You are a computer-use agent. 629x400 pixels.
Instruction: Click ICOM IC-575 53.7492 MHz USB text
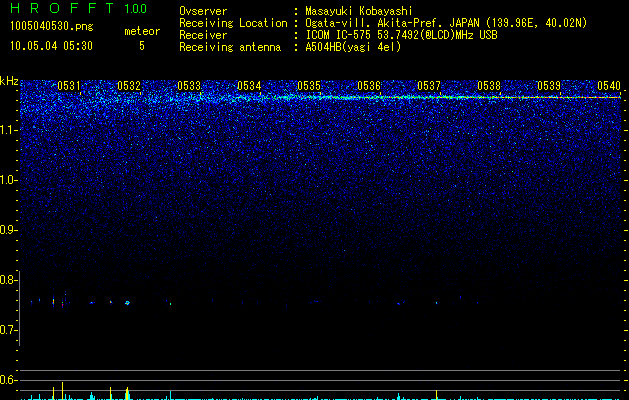(x=401, y=35)
